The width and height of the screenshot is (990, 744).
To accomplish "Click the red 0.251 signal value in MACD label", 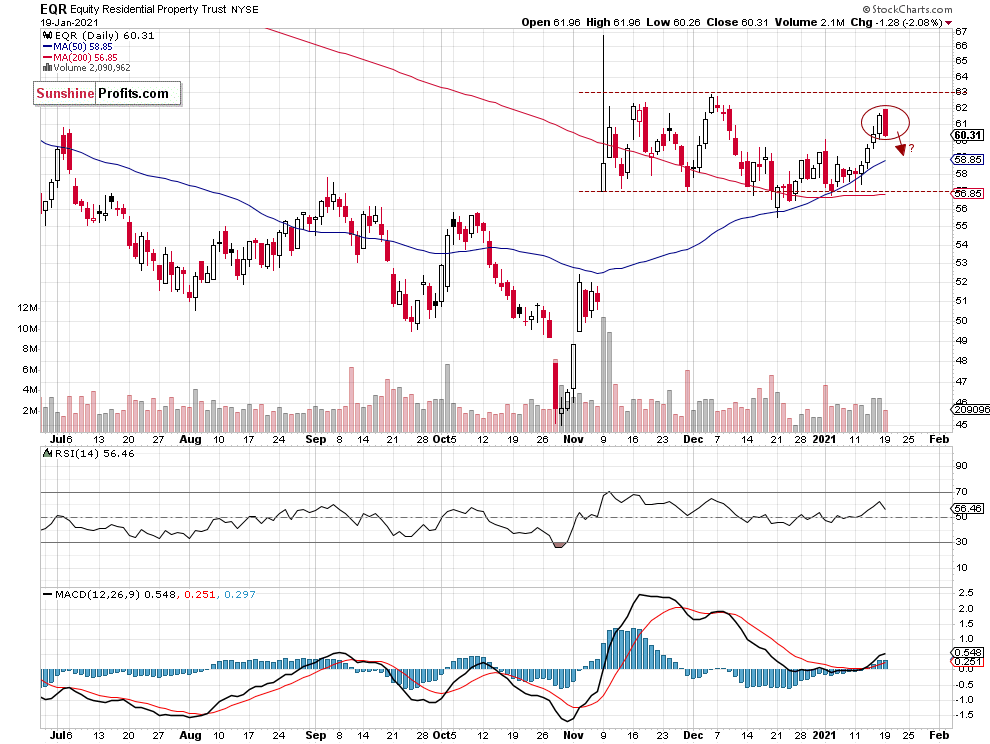I will coord(200,594).
